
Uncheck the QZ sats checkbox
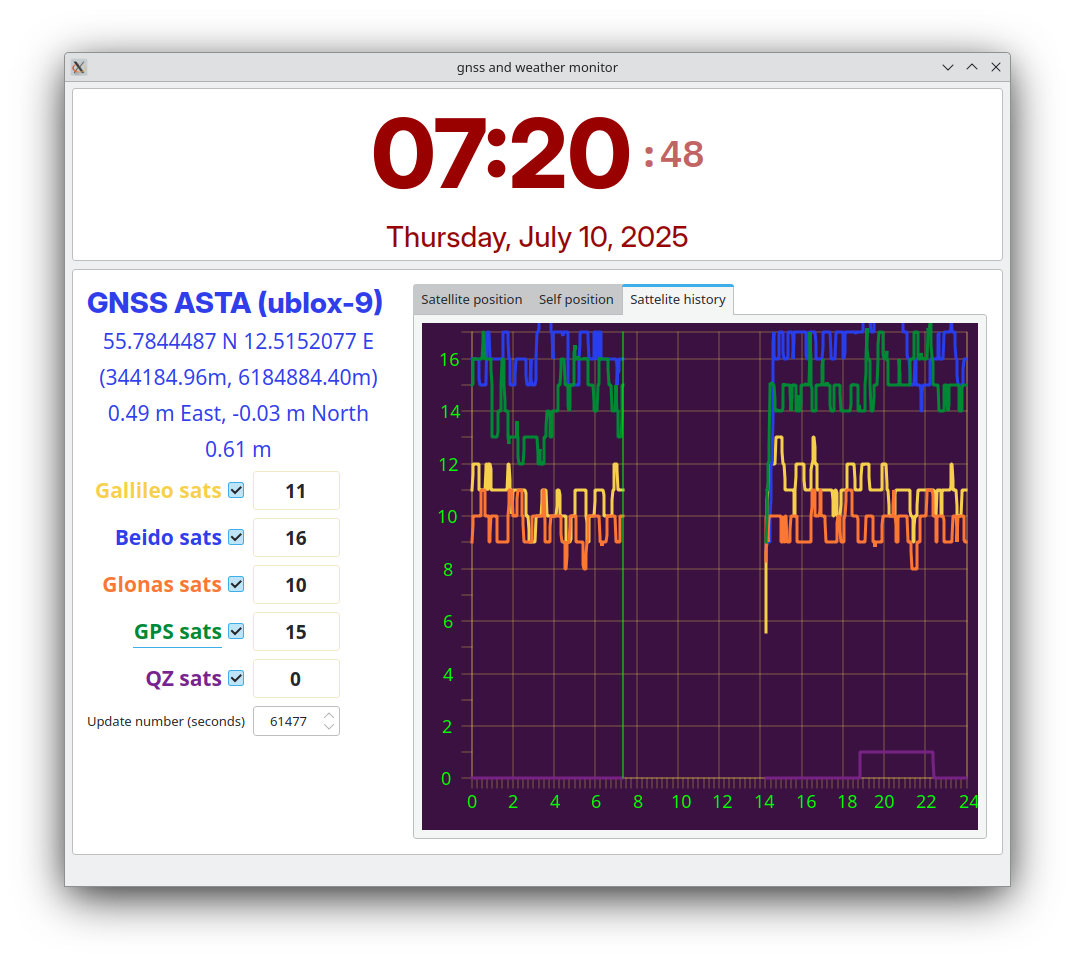coord(236,678)
